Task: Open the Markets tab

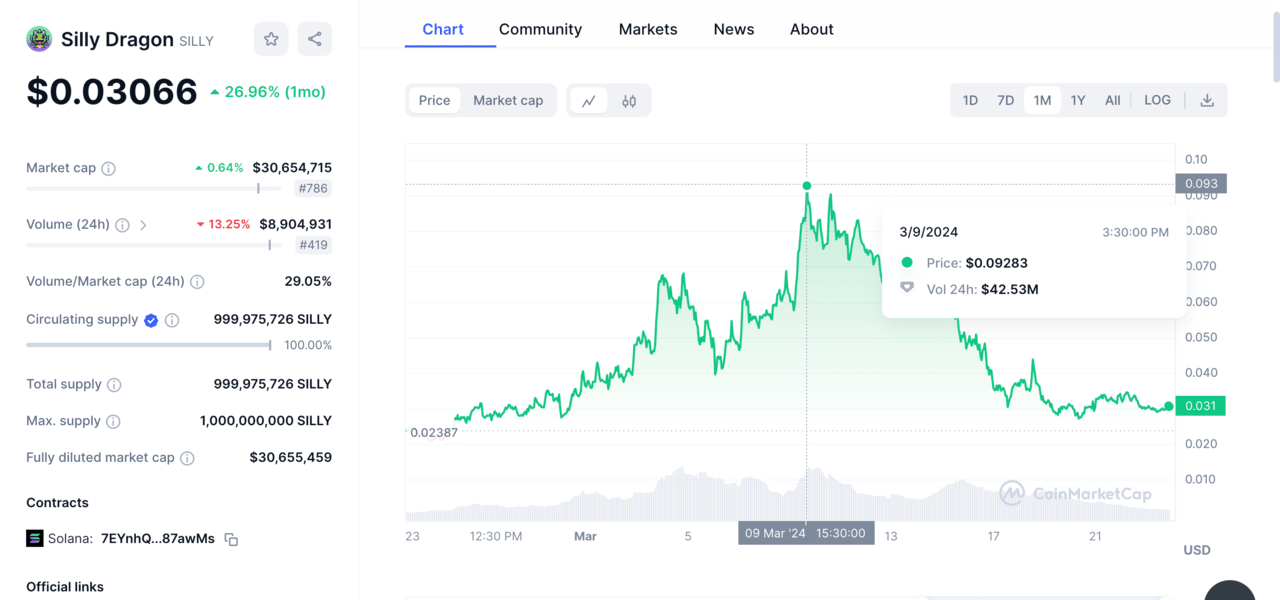Action: click(648, 29)
